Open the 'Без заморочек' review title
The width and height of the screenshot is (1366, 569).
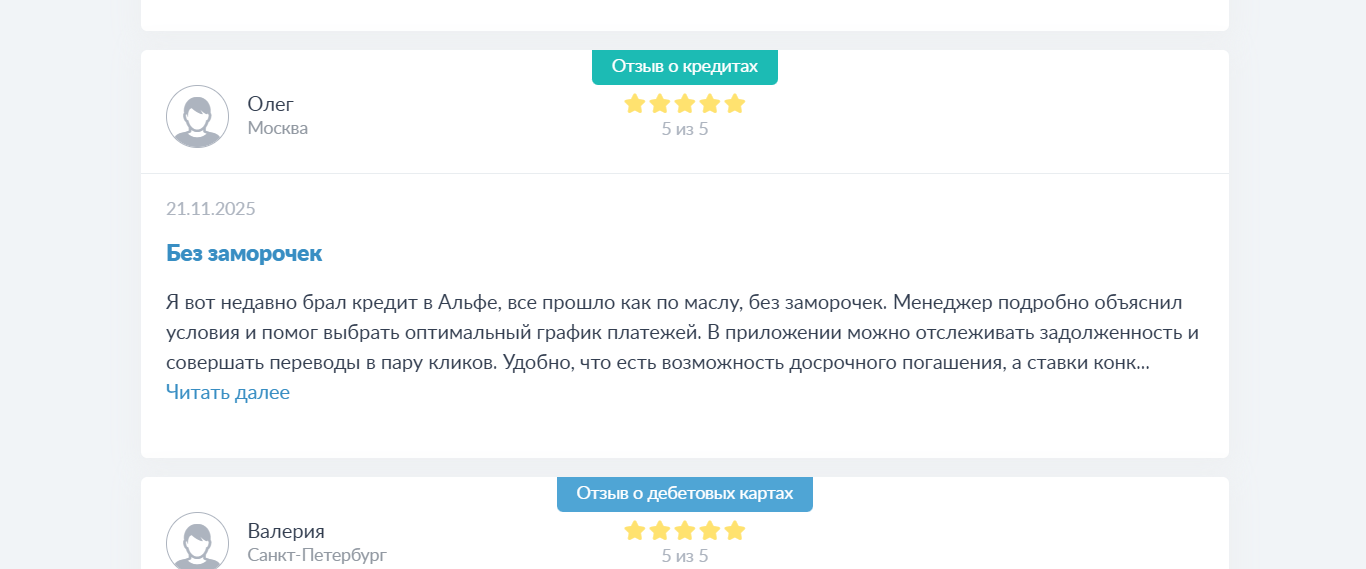click(244, 253)
